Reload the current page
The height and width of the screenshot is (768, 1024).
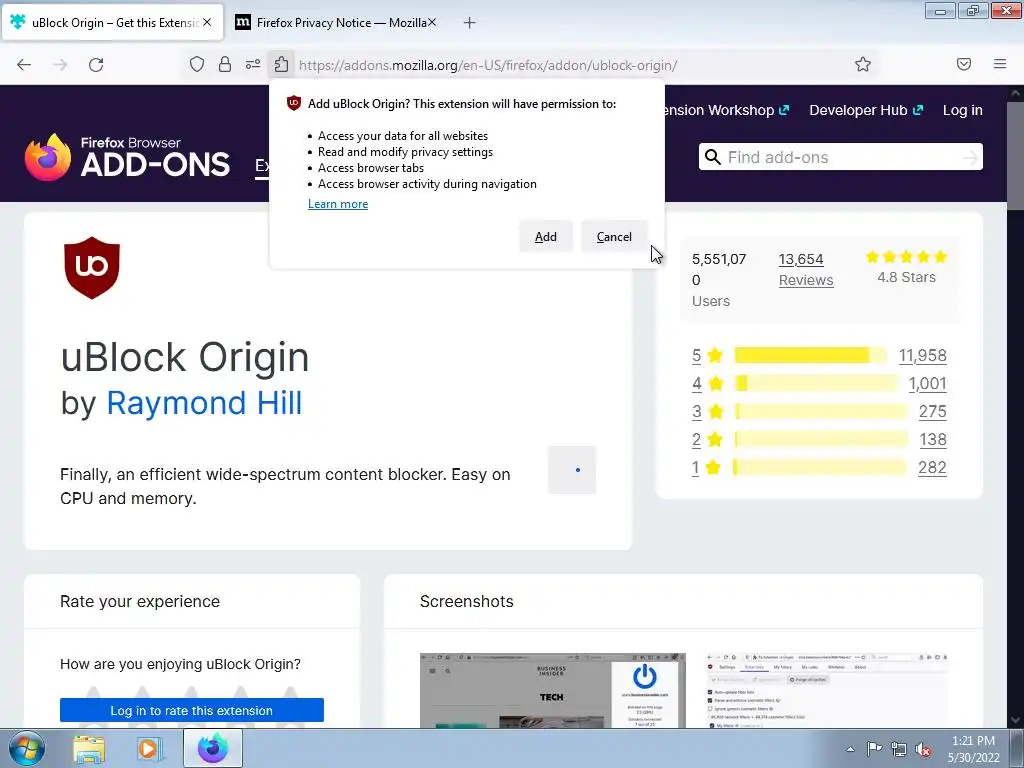[x=96, y=65]
